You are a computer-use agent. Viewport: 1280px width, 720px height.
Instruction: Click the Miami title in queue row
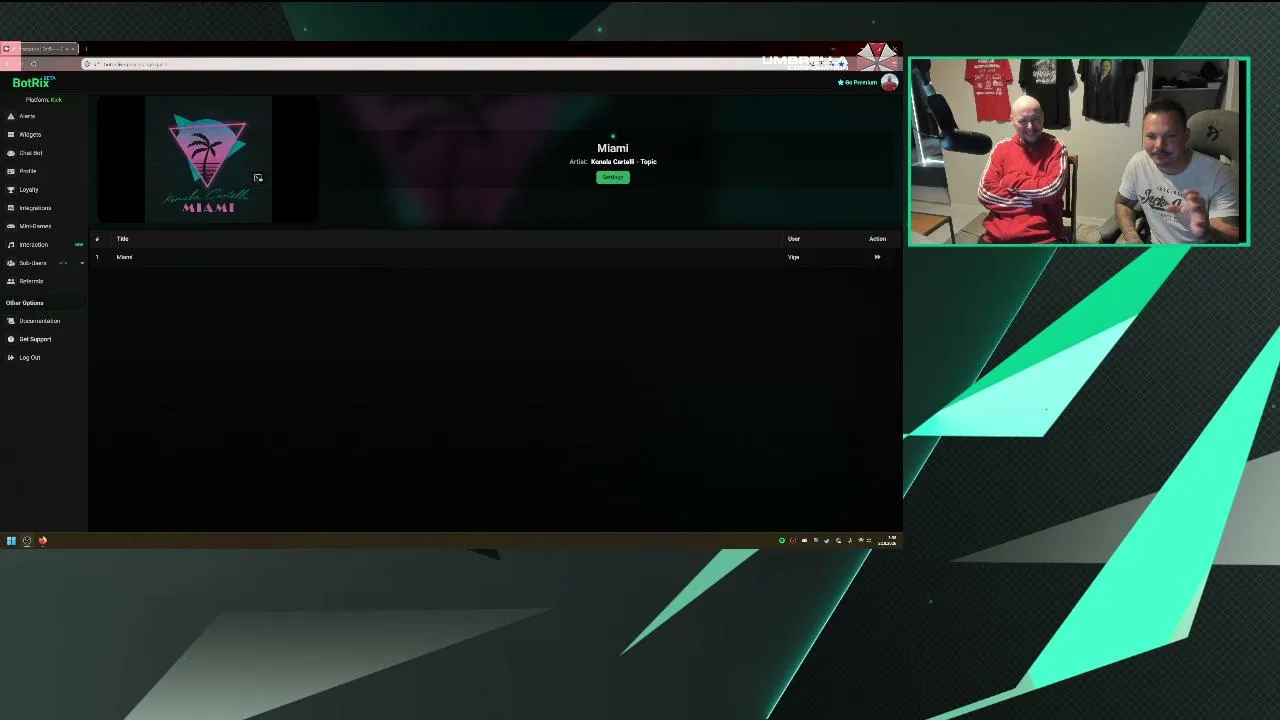124,257
